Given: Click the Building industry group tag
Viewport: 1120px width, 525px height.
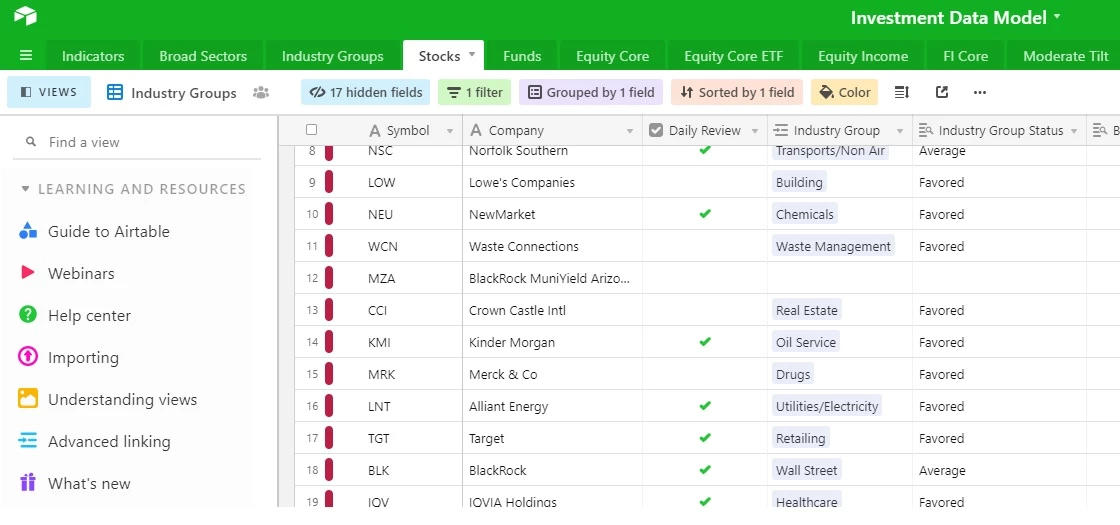Looking at the screenshot, I should point(799,182).
